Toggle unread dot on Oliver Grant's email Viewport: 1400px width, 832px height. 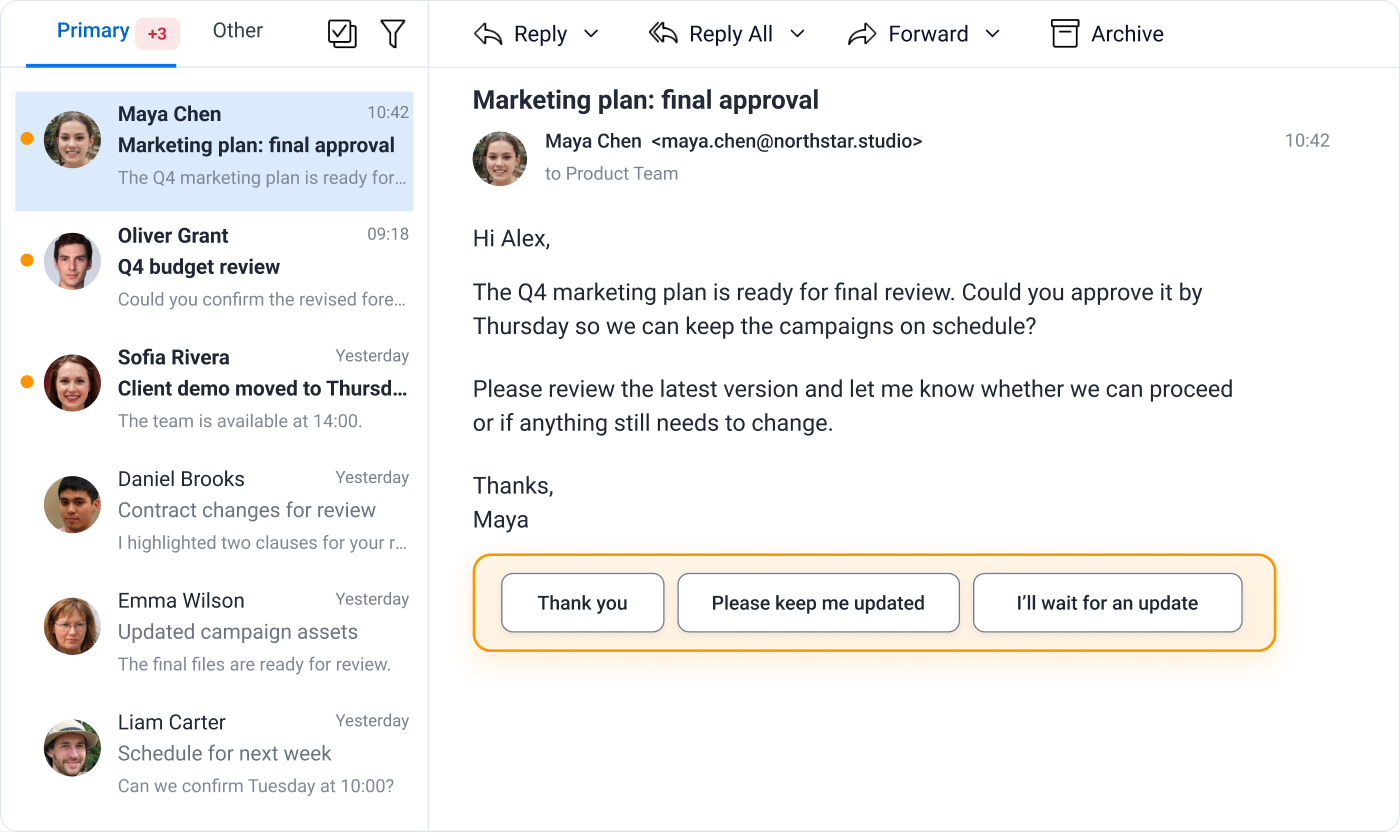(x=27, y=260)
